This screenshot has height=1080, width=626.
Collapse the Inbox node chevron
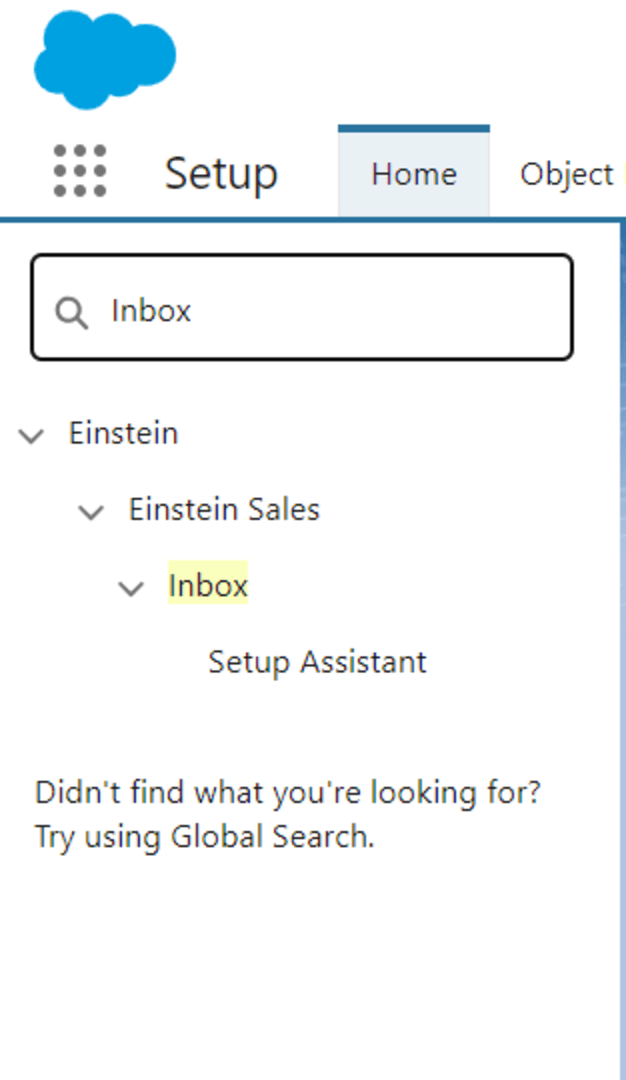point(131,588)
